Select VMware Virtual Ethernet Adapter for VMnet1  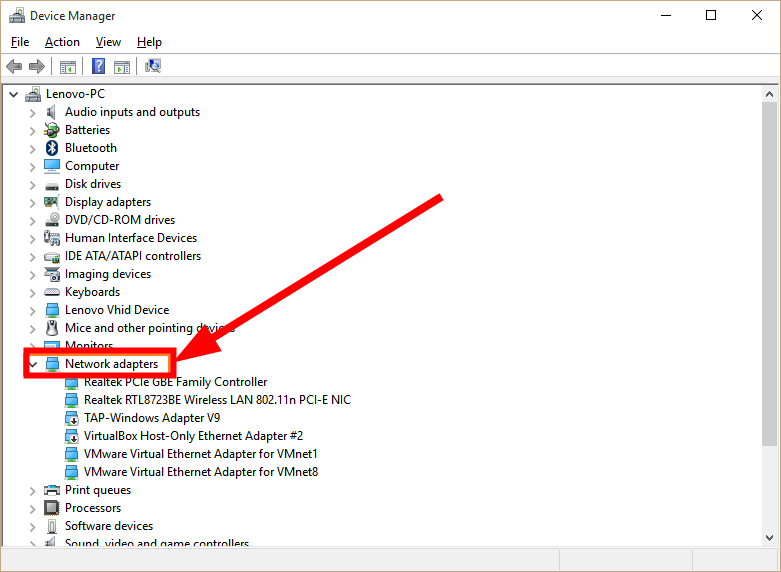coord(201,454)
